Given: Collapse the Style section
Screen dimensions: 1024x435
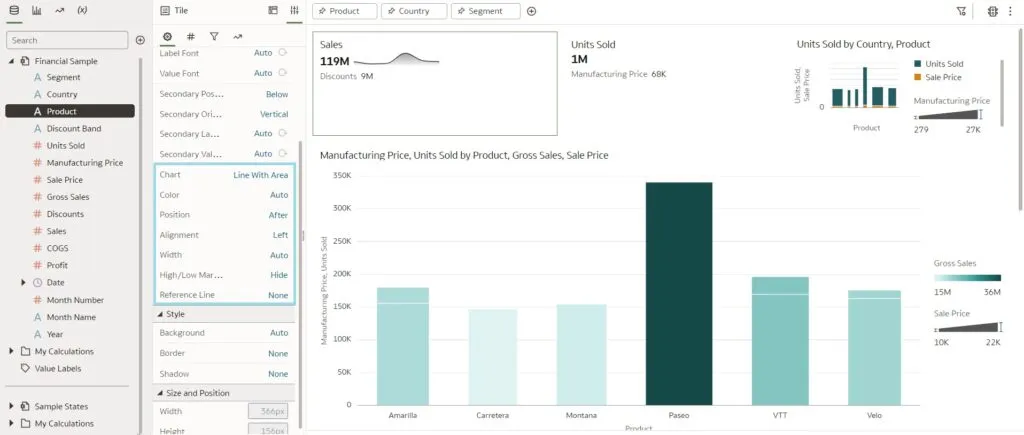Looking at the screenshot, I should pyautogui.click(x=161, y=314).
